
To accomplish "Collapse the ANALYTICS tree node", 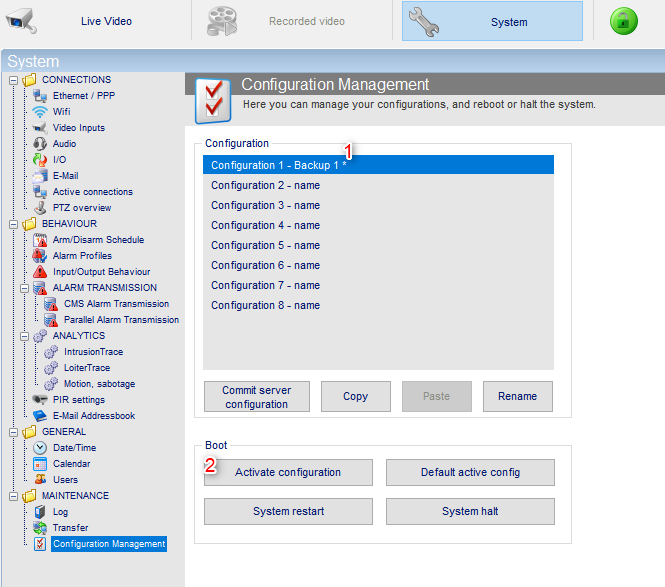I will (25, 336).
